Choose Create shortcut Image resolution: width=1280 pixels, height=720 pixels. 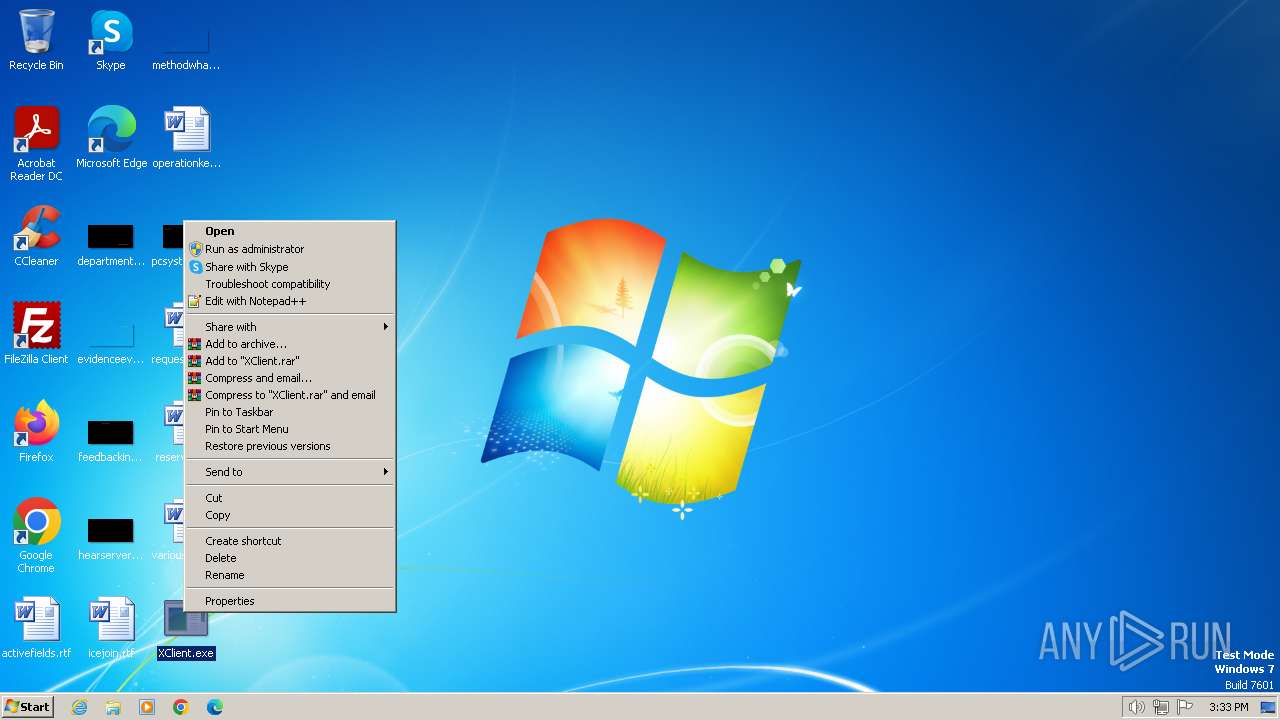[290, 541]
